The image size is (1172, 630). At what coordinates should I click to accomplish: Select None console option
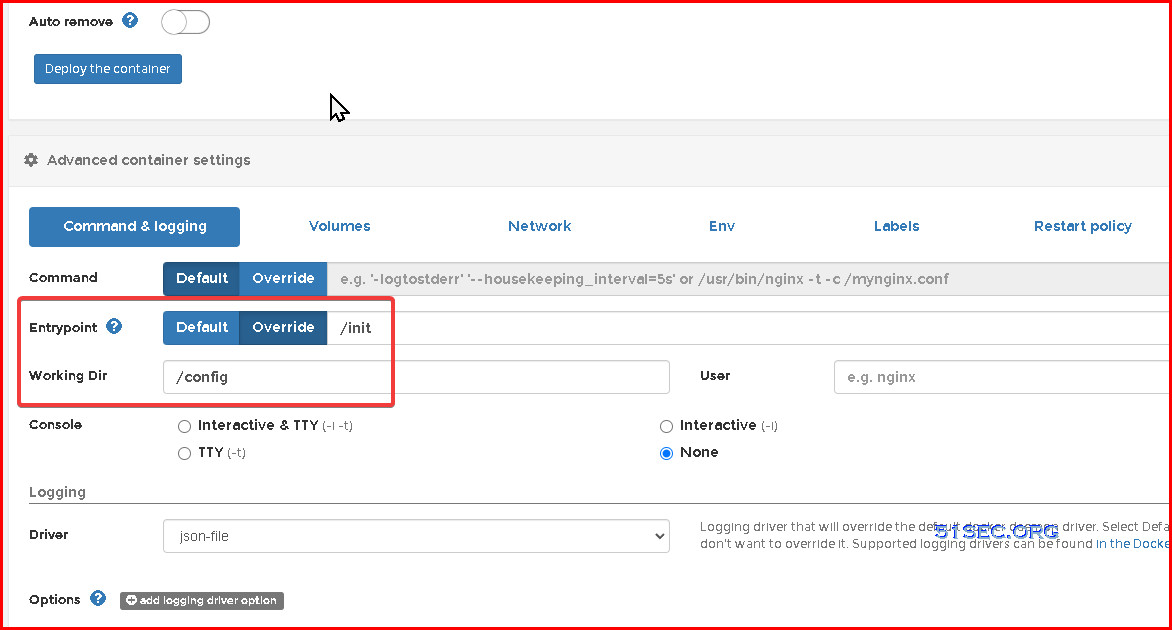(667, 453)
